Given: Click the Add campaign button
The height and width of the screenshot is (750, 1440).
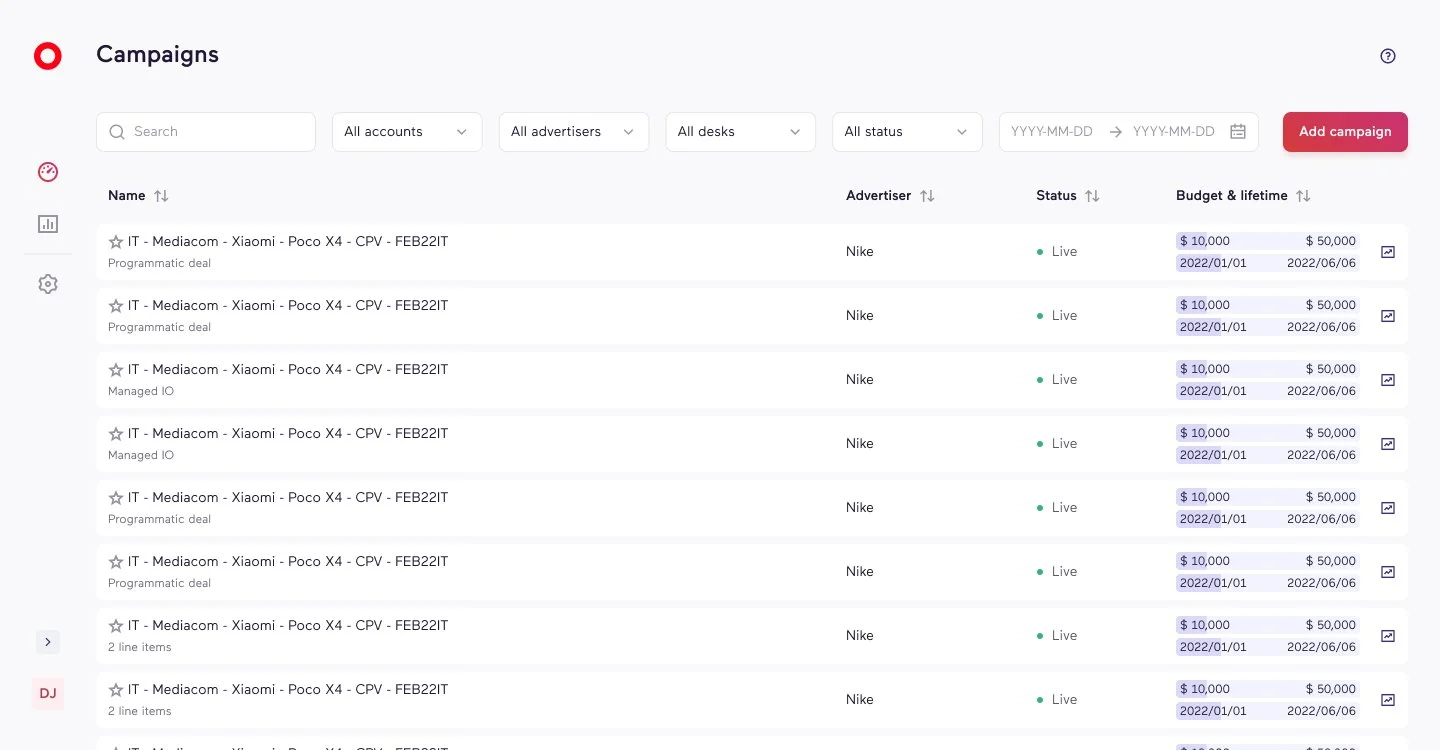Looking at the screenshot, I should (x=1345, y=132).
